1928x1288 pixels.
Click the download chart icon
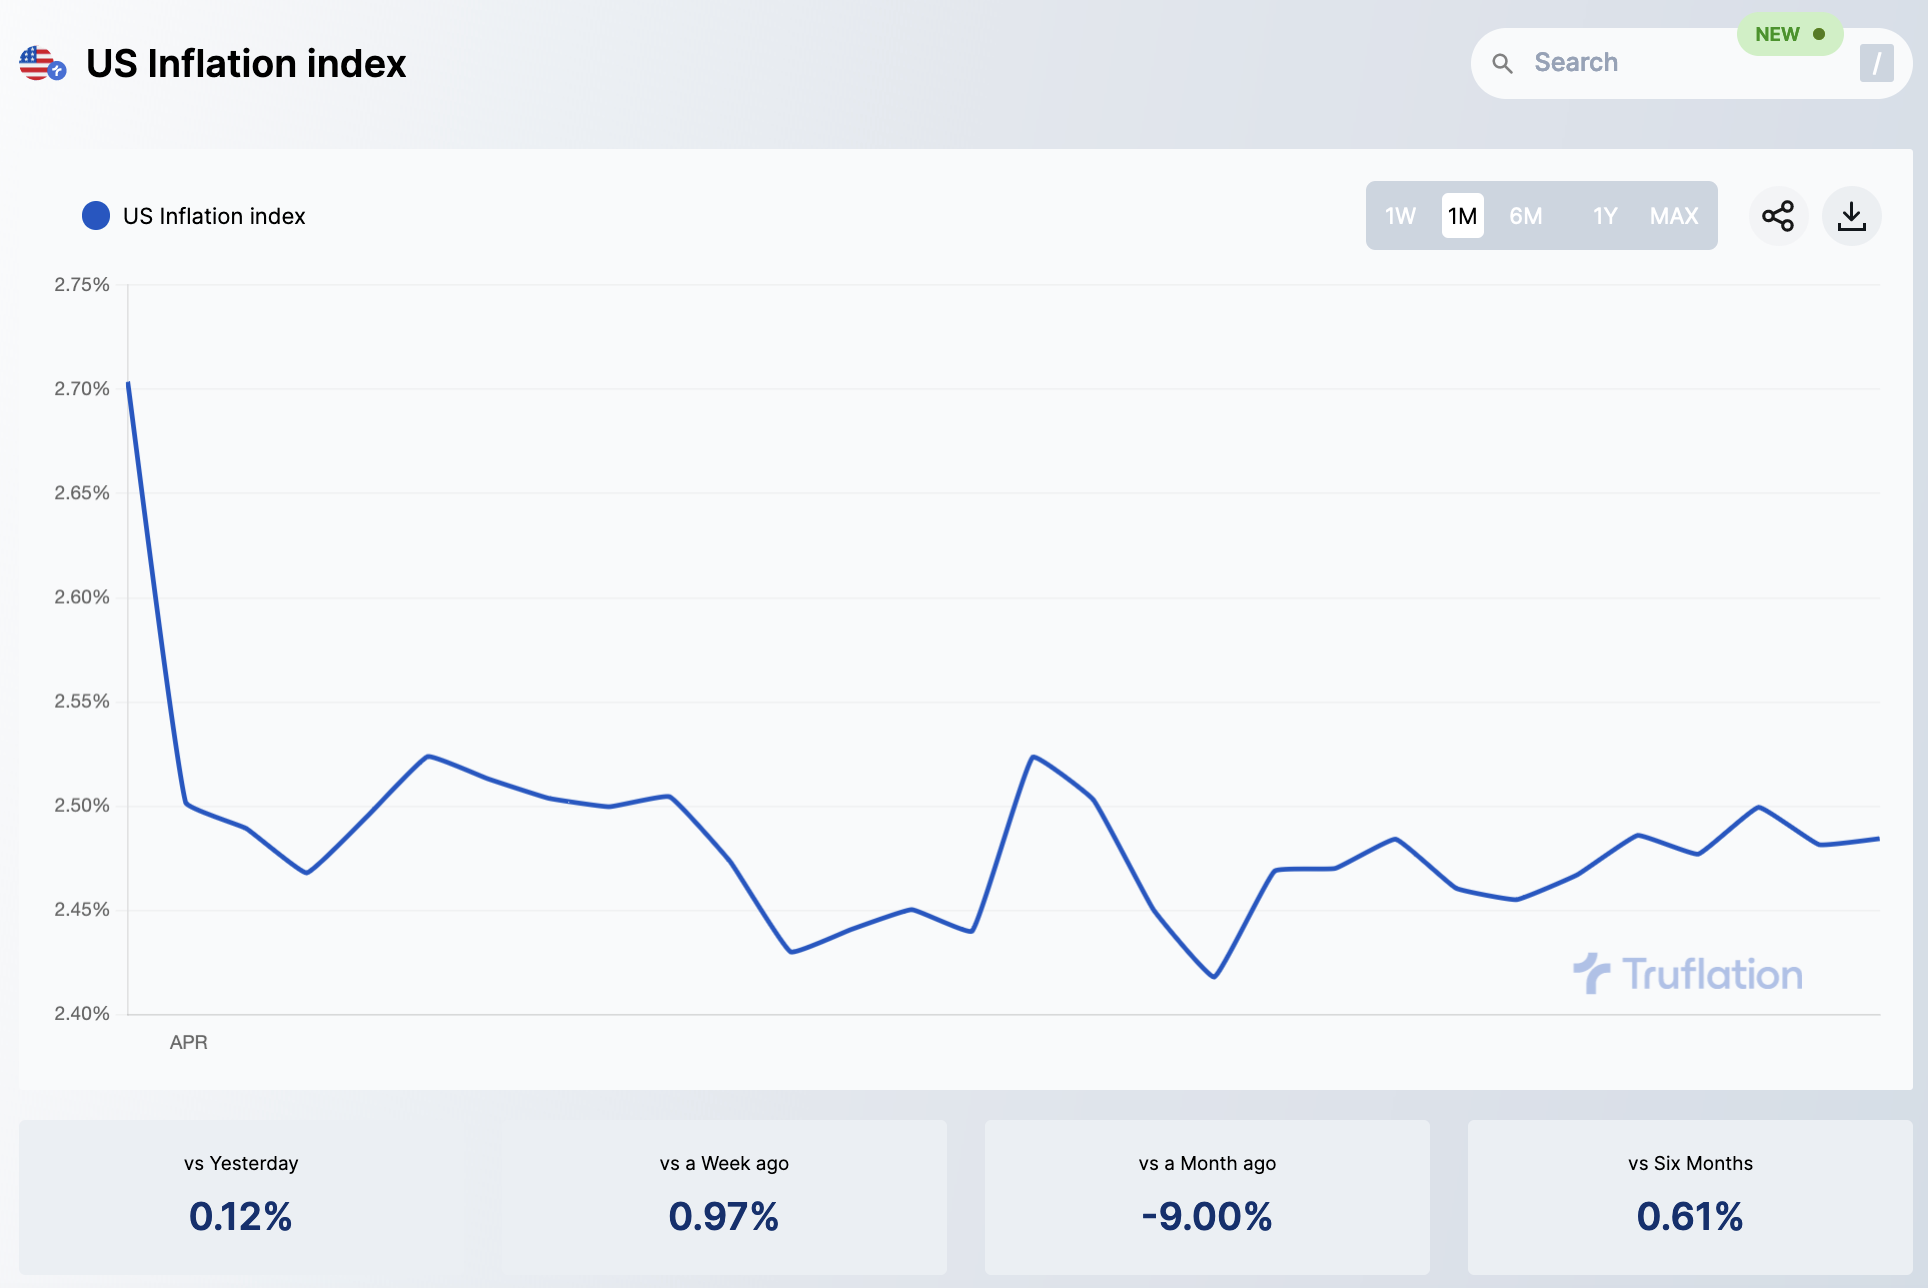pos(1852,216)
